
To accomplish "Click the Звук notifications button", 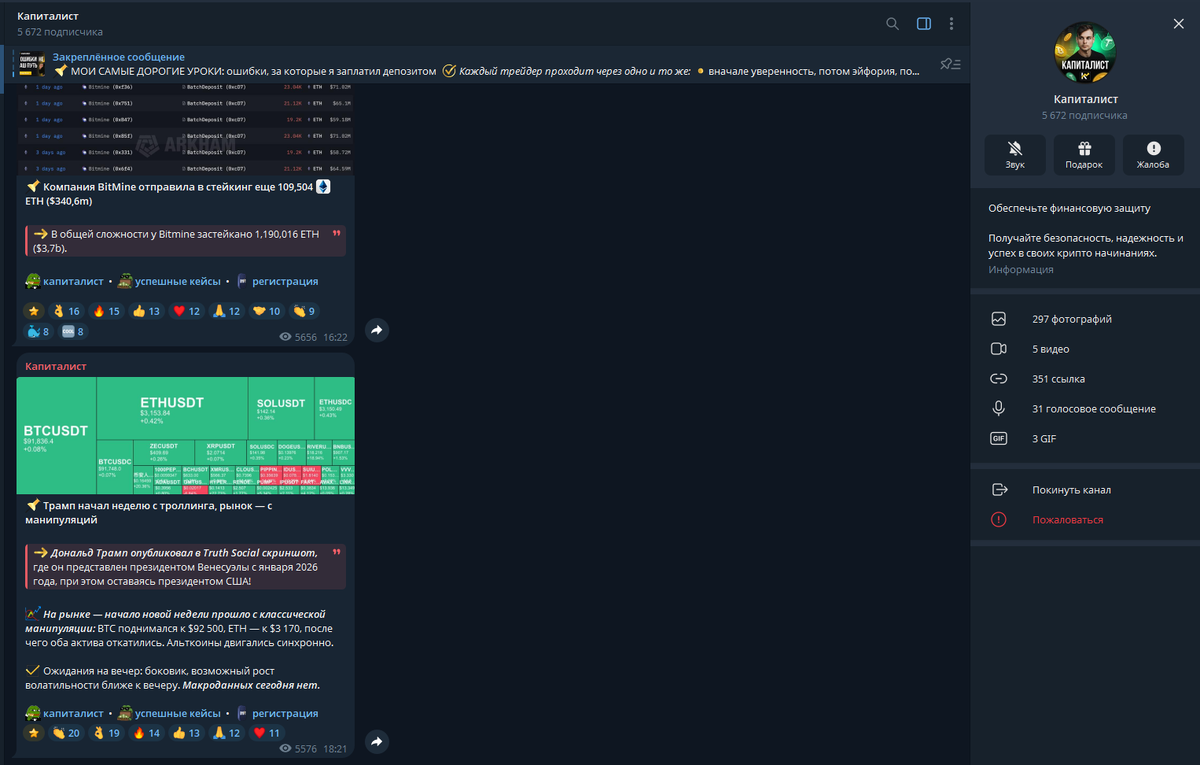I will 1015,155.
